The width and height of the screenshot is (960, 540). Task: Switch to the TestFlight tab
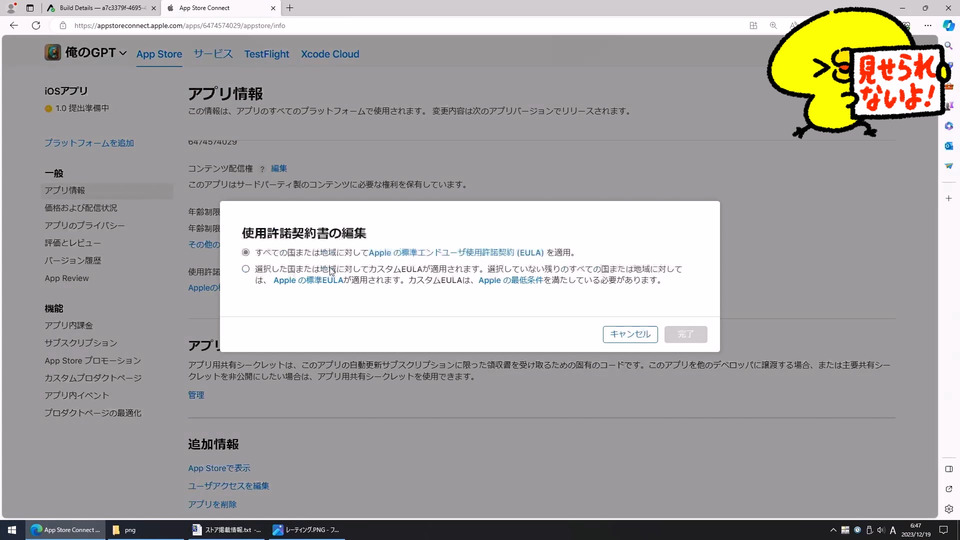coord(266,54)
